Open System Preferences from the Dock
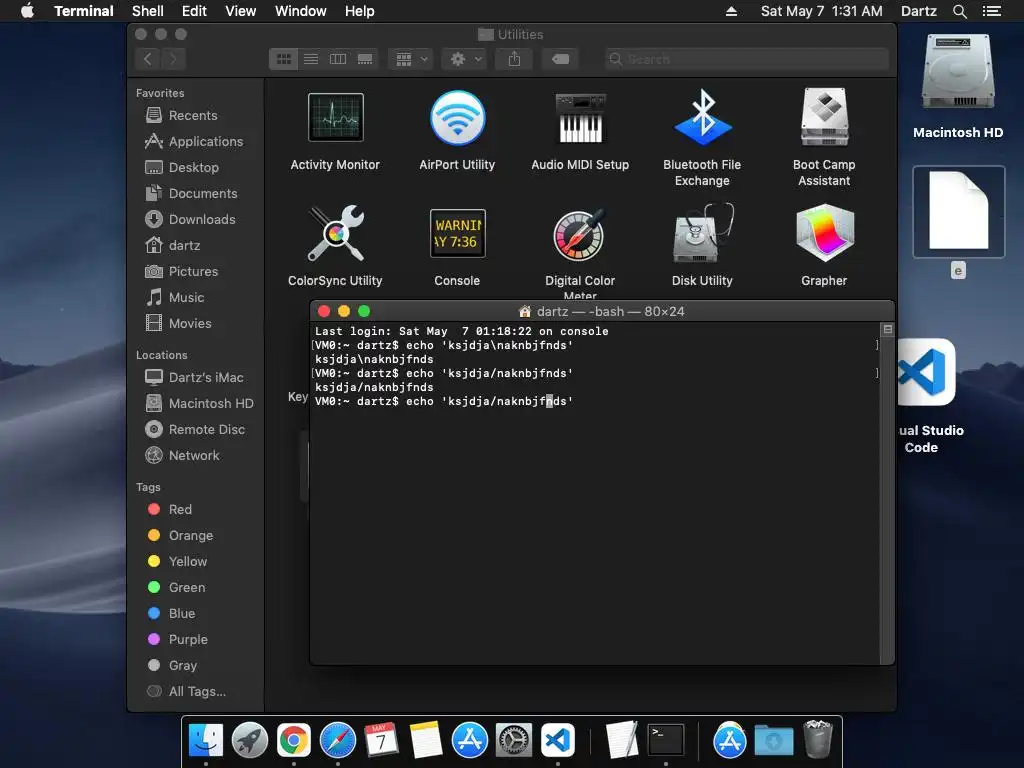This screenshot has width=1024, height=768. [513, 741]
